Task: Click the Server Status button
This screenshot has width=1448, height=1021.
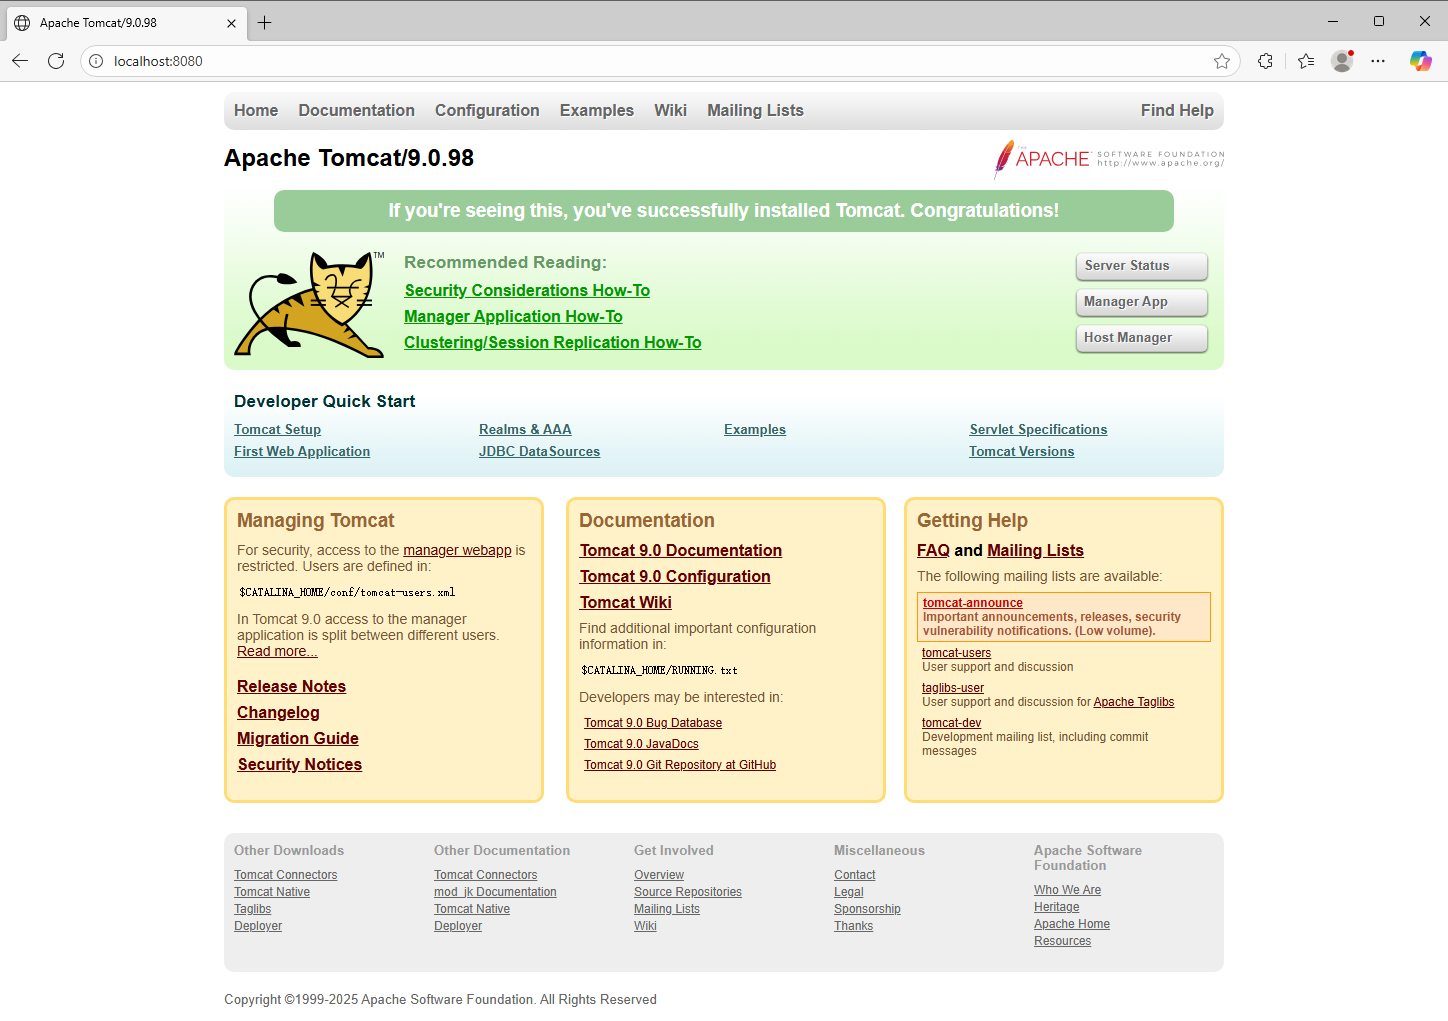Action: (1142, 266)
